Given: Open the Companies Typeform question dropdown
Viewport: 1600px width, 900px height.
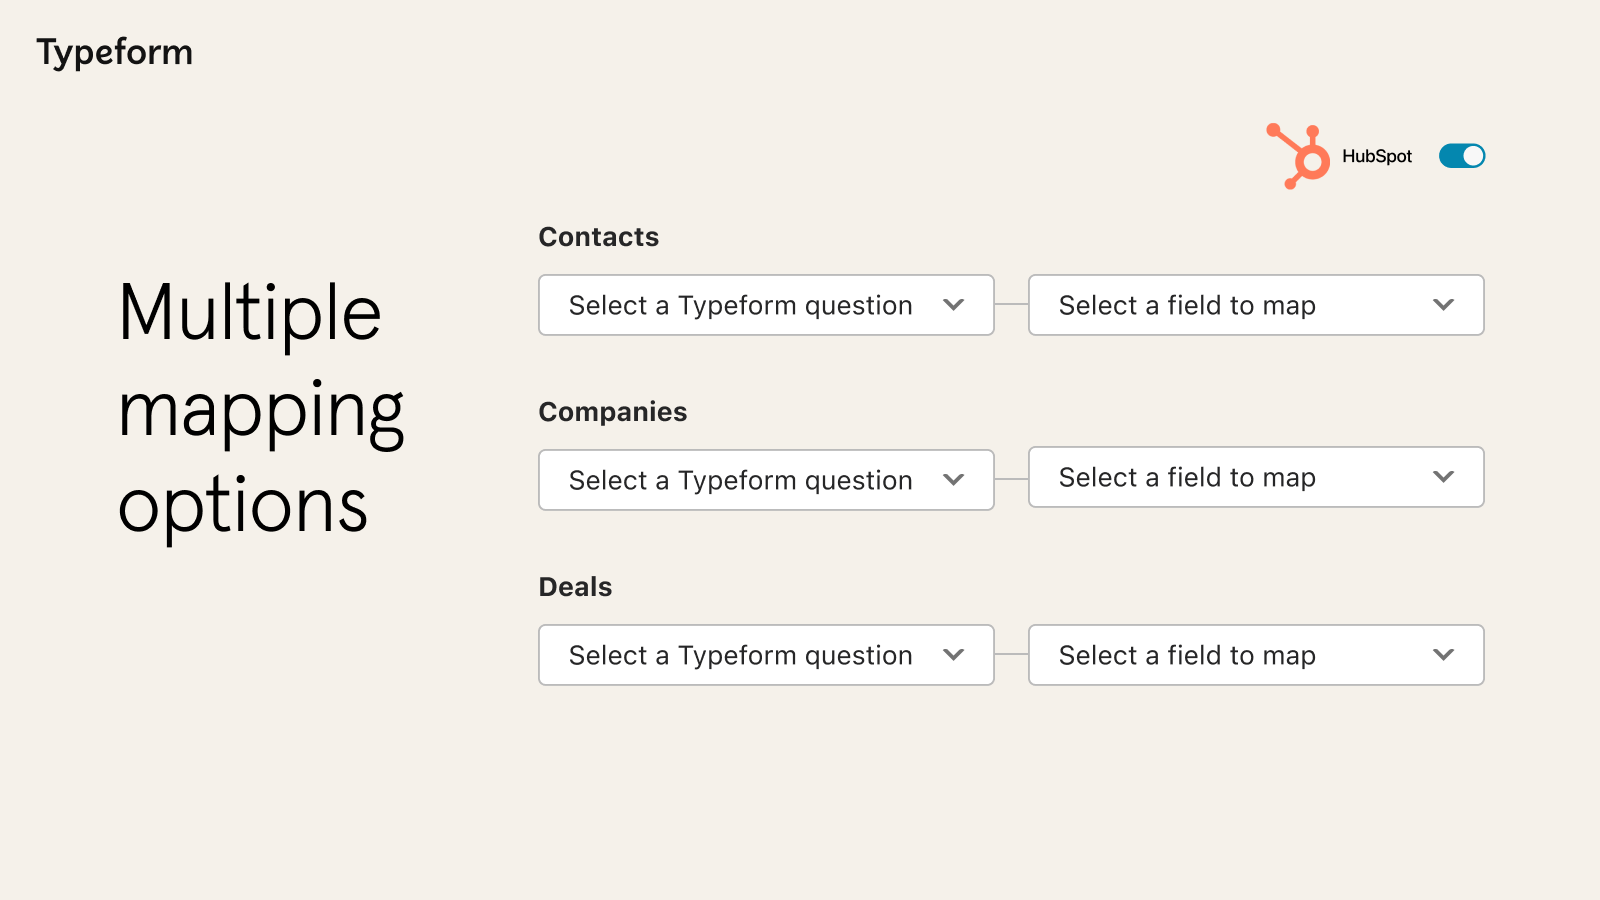Looking at the screenshot, I should [x=765, y=480].
